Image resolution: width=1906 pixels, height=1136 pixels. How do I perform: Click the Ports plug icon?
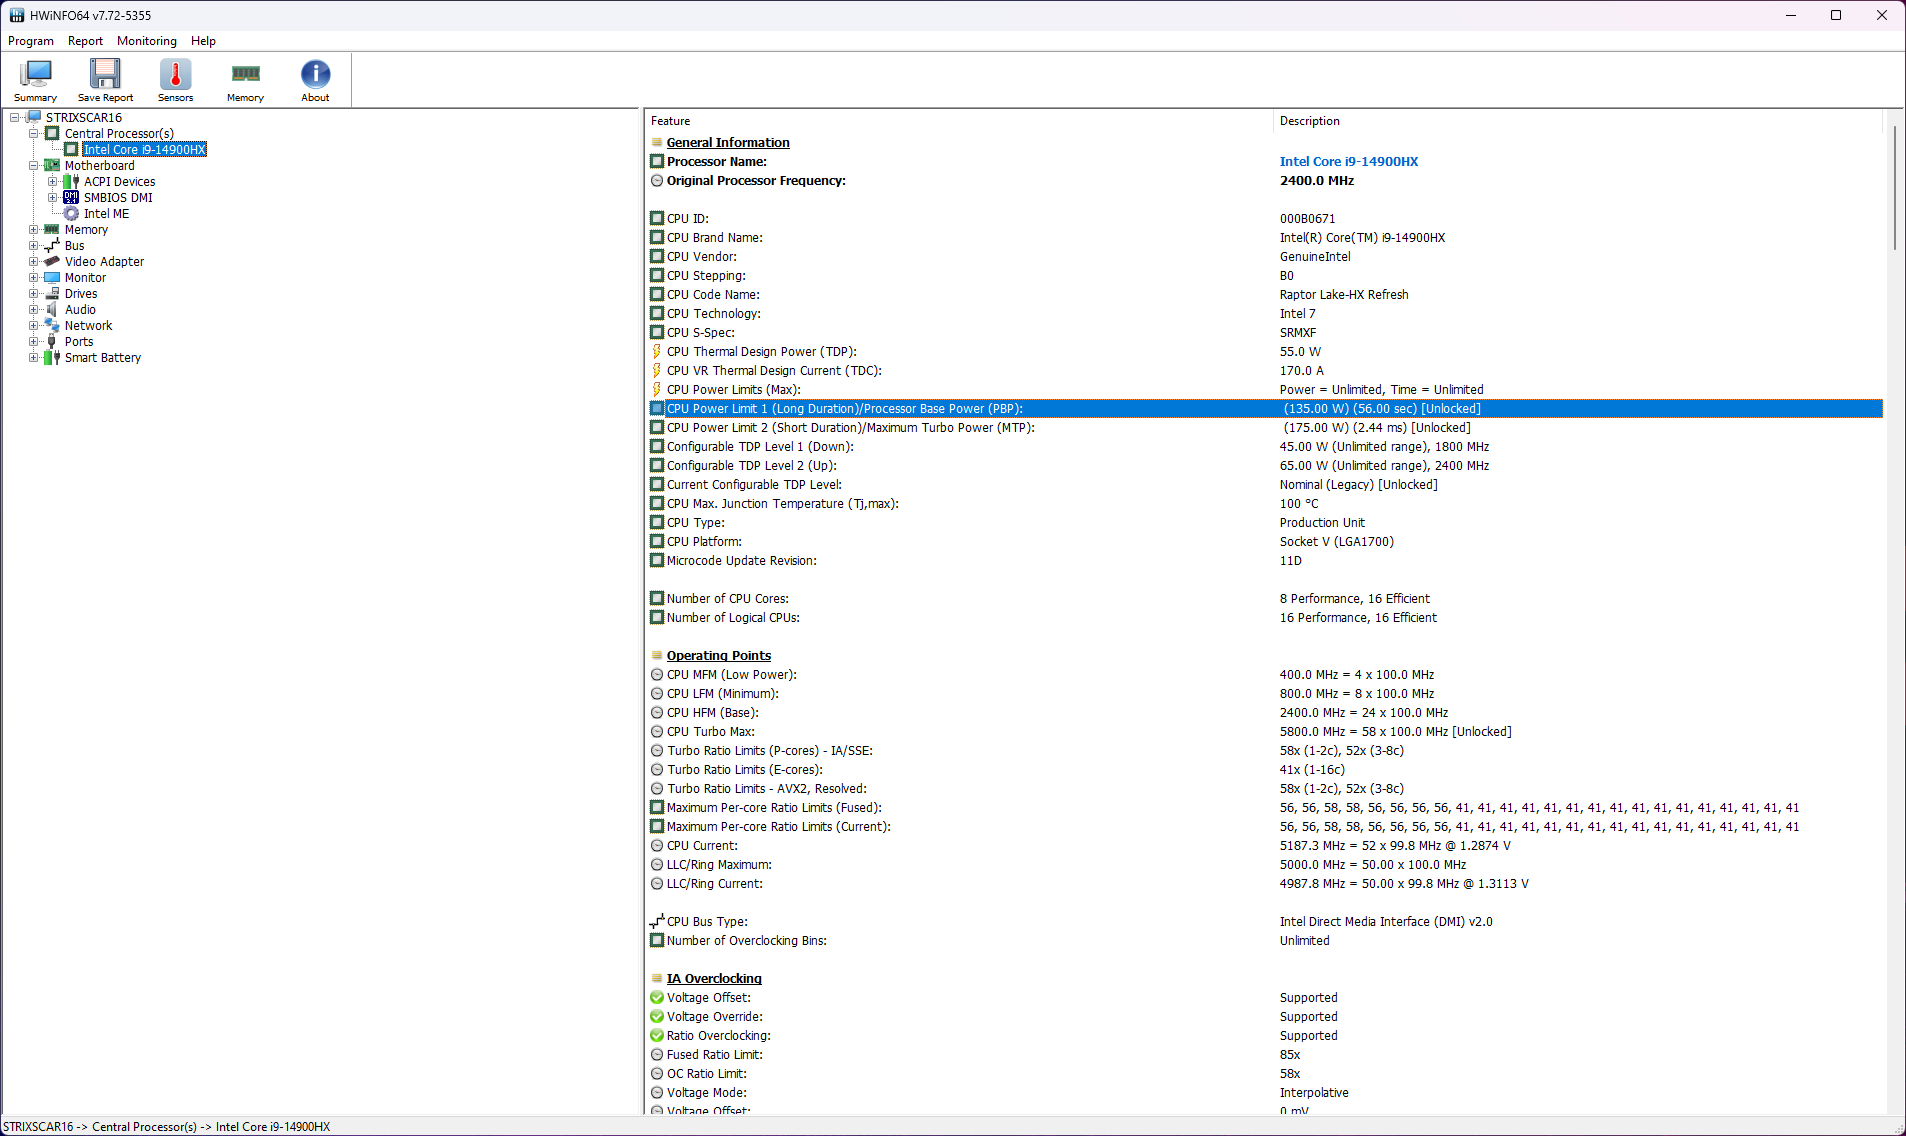(52, 341)
